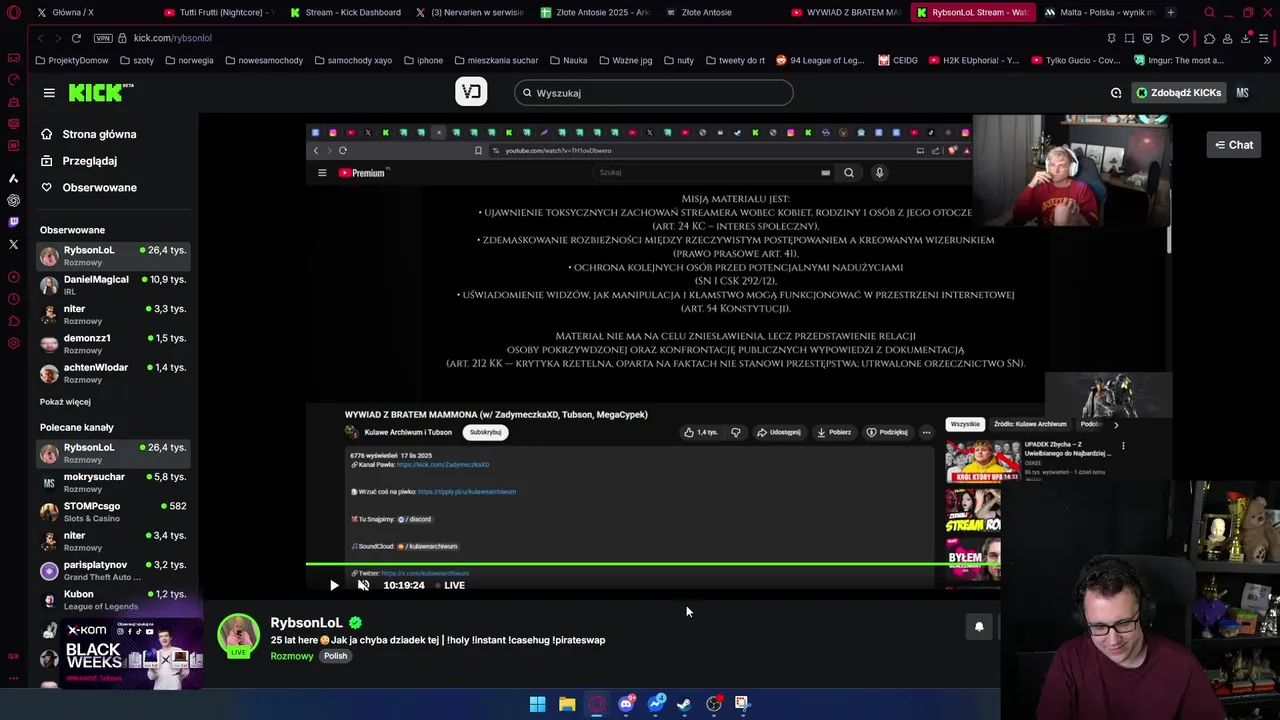Open achtenWlodar followed channel

[x=113, y=373]
